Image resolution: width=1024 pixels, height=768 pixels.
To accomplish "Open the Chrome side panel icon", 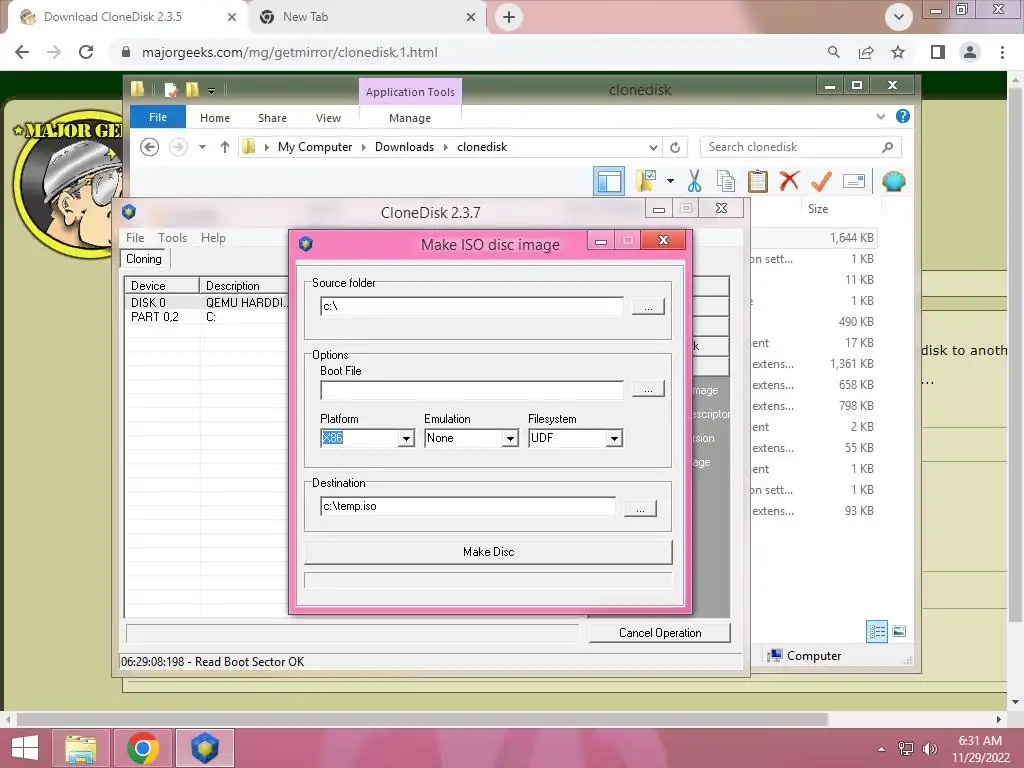I will [938, 52].
